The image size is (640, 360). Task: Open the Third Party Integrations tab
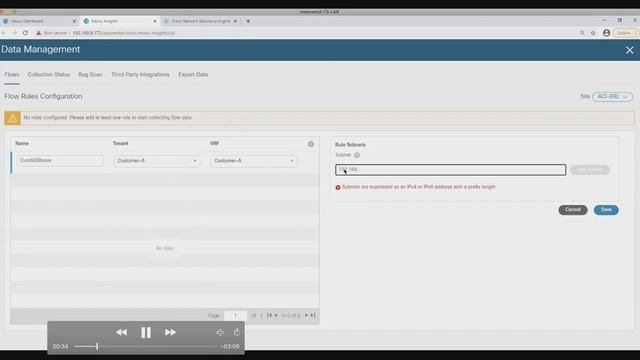tap(140, 75)
